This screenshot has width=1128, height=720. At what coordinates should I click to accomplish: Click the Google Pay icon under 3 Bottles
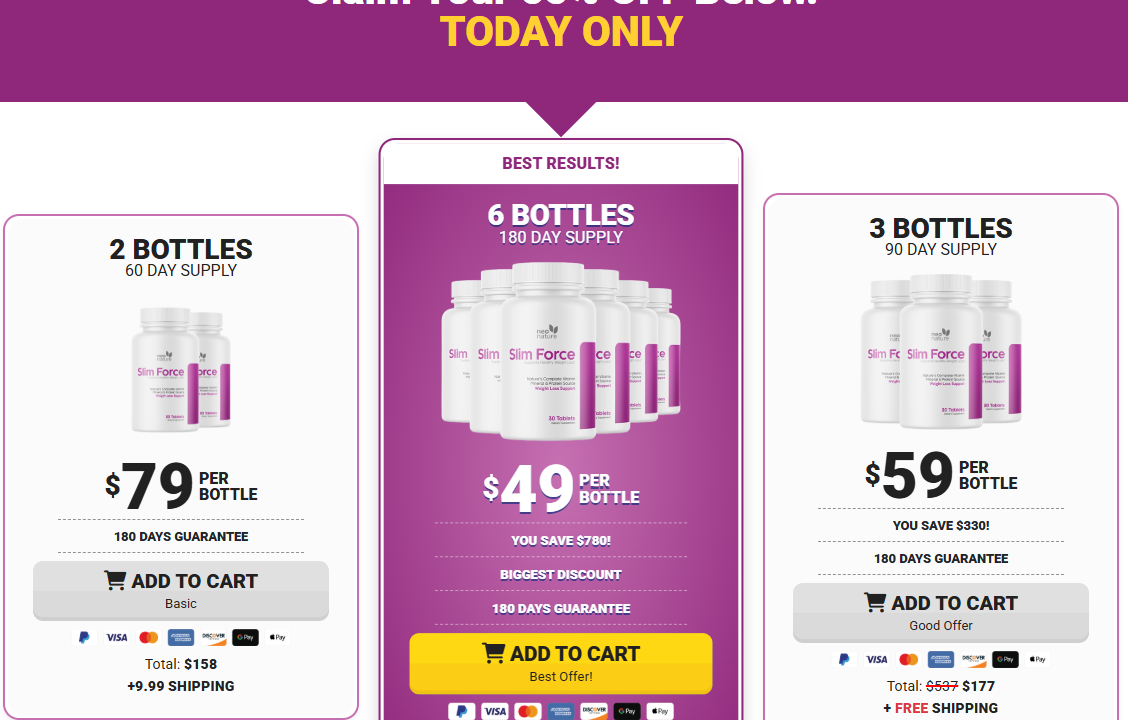point(1005,659)
